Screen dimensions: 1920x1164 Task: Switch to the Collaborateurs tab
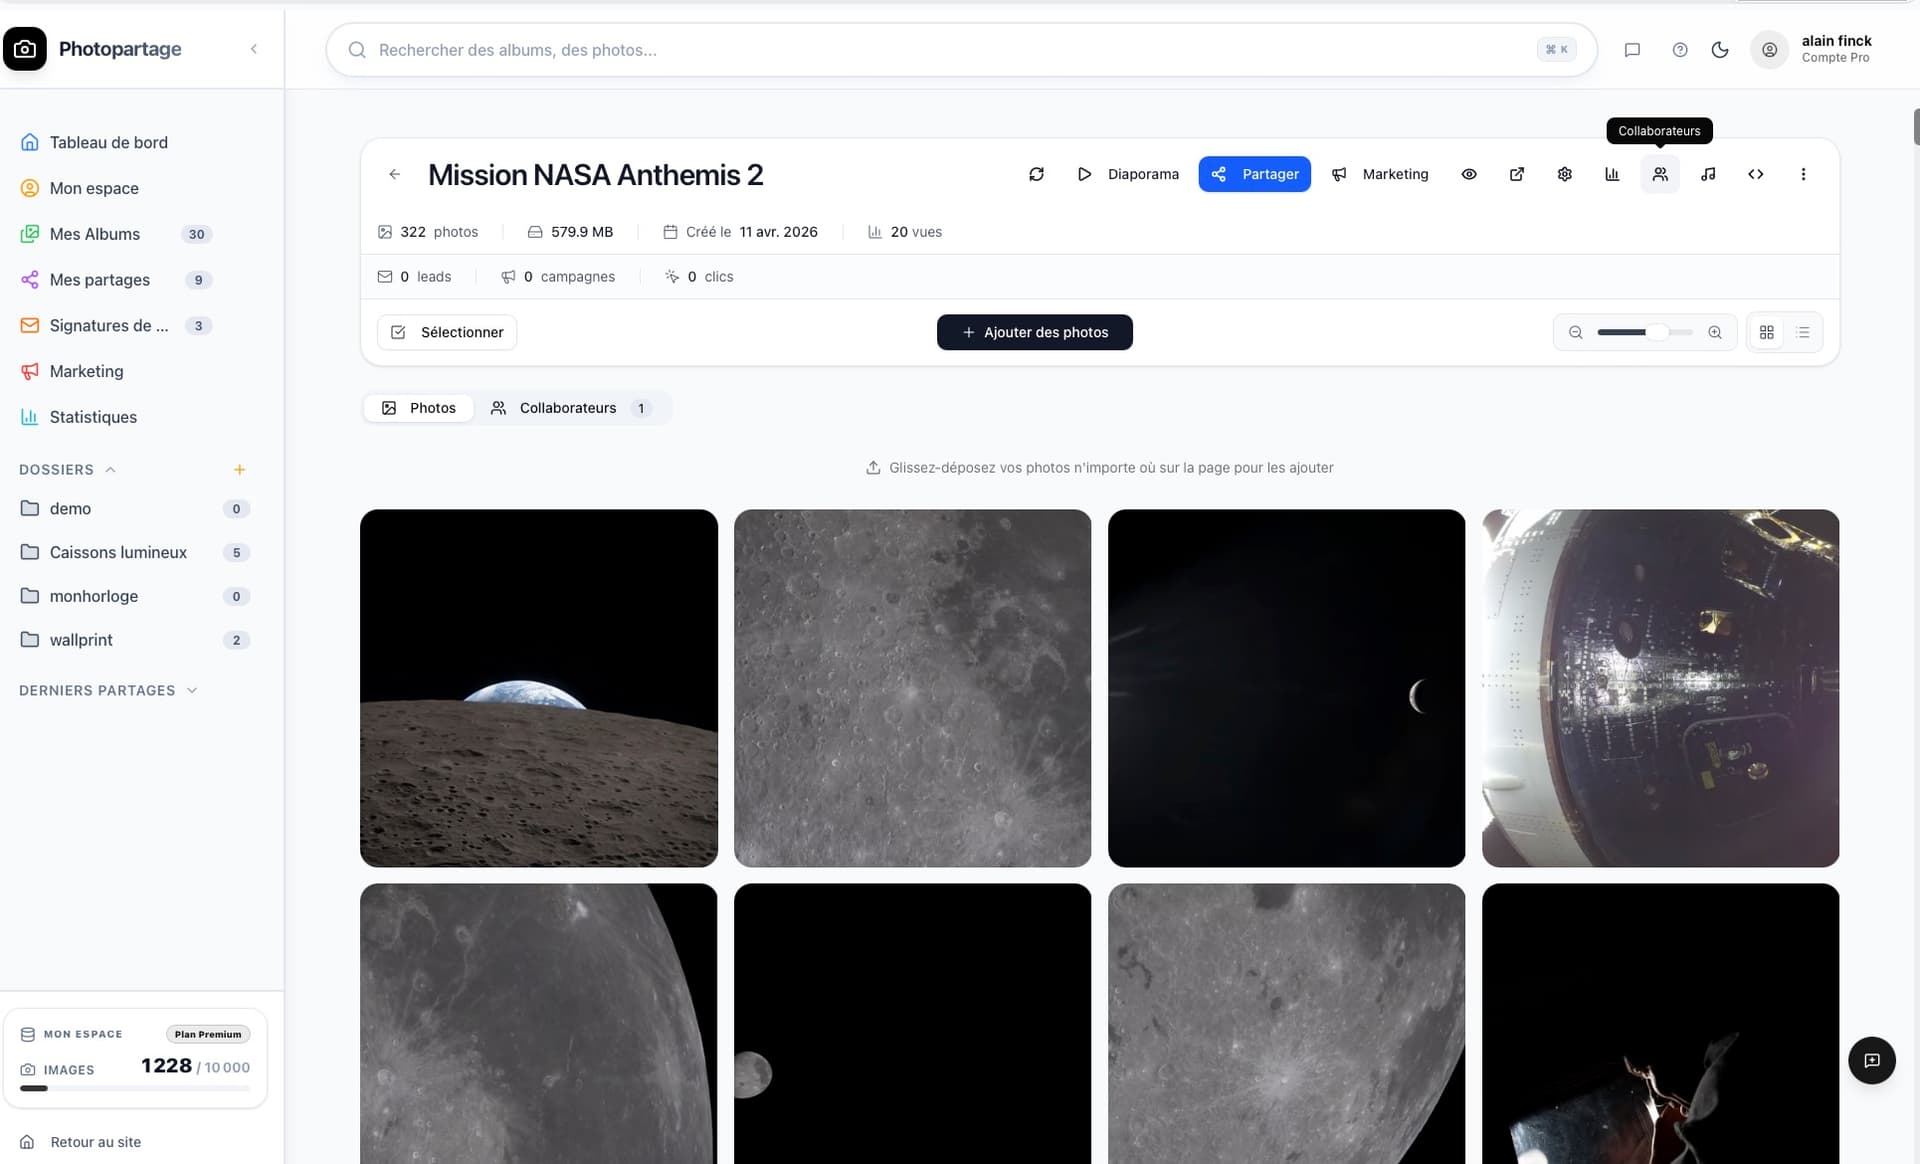(567, 408)
